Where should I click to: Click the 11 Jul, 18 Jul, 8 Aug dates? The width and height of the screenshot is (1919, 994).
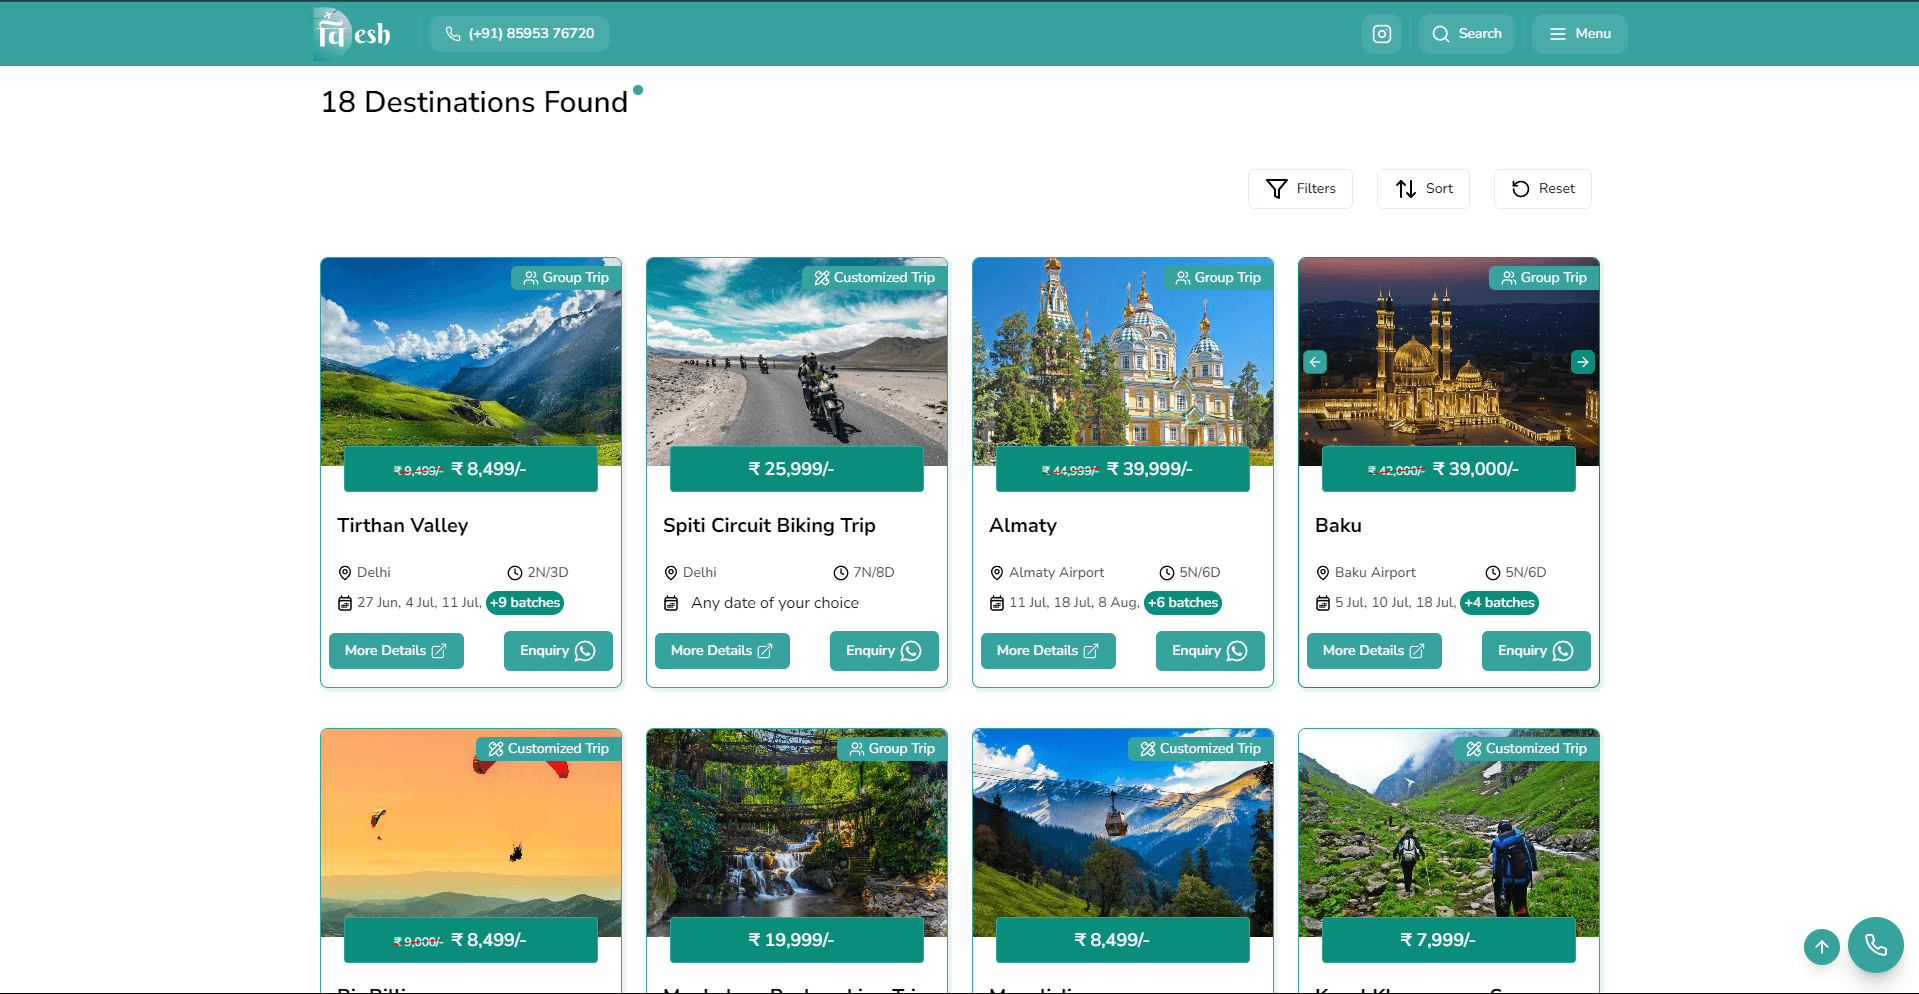[1074, 603]
